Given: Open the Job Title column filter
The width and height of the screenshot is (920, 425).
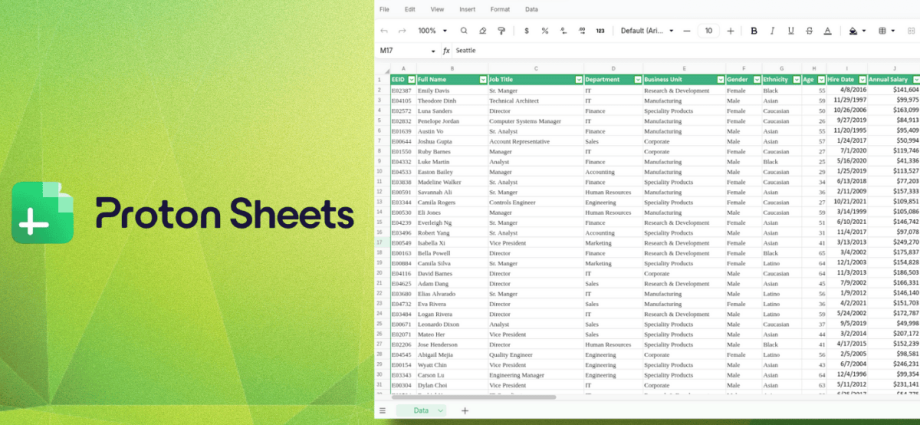Looking at the screenshot, I should pyautogui.click(x=579, y=80).
